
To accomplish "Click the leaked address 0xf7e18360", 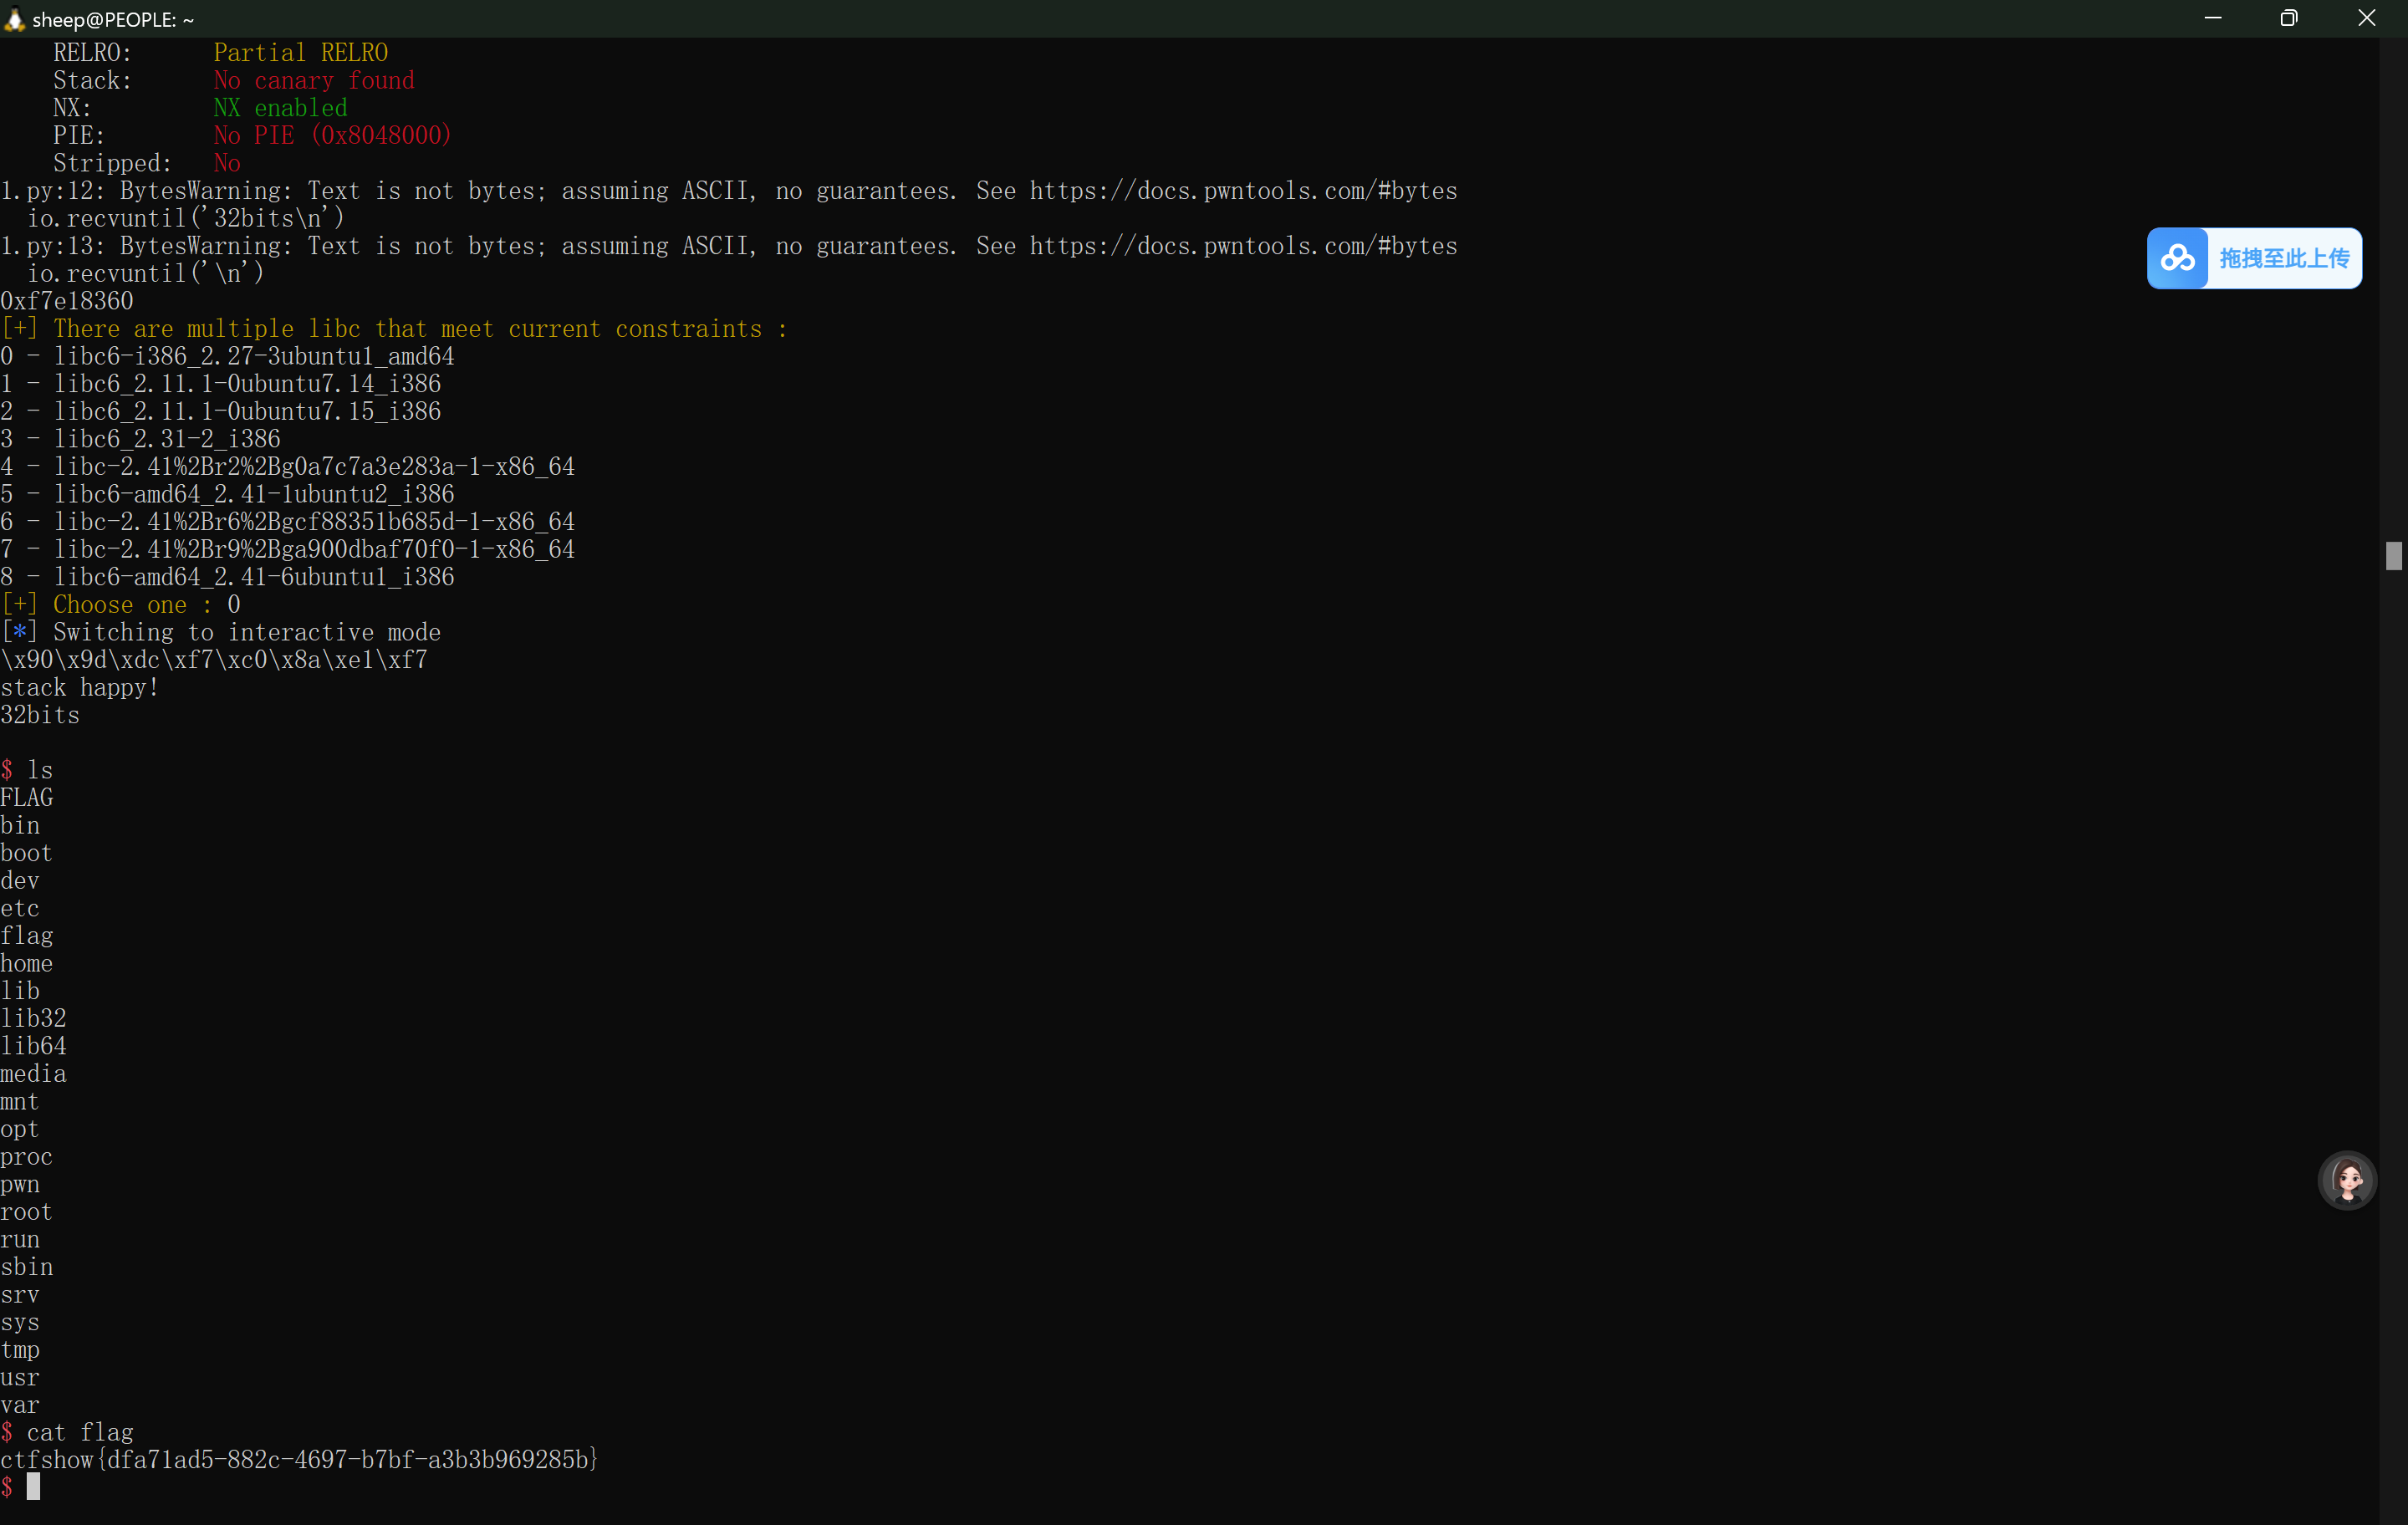I will (x=67, y=301).
